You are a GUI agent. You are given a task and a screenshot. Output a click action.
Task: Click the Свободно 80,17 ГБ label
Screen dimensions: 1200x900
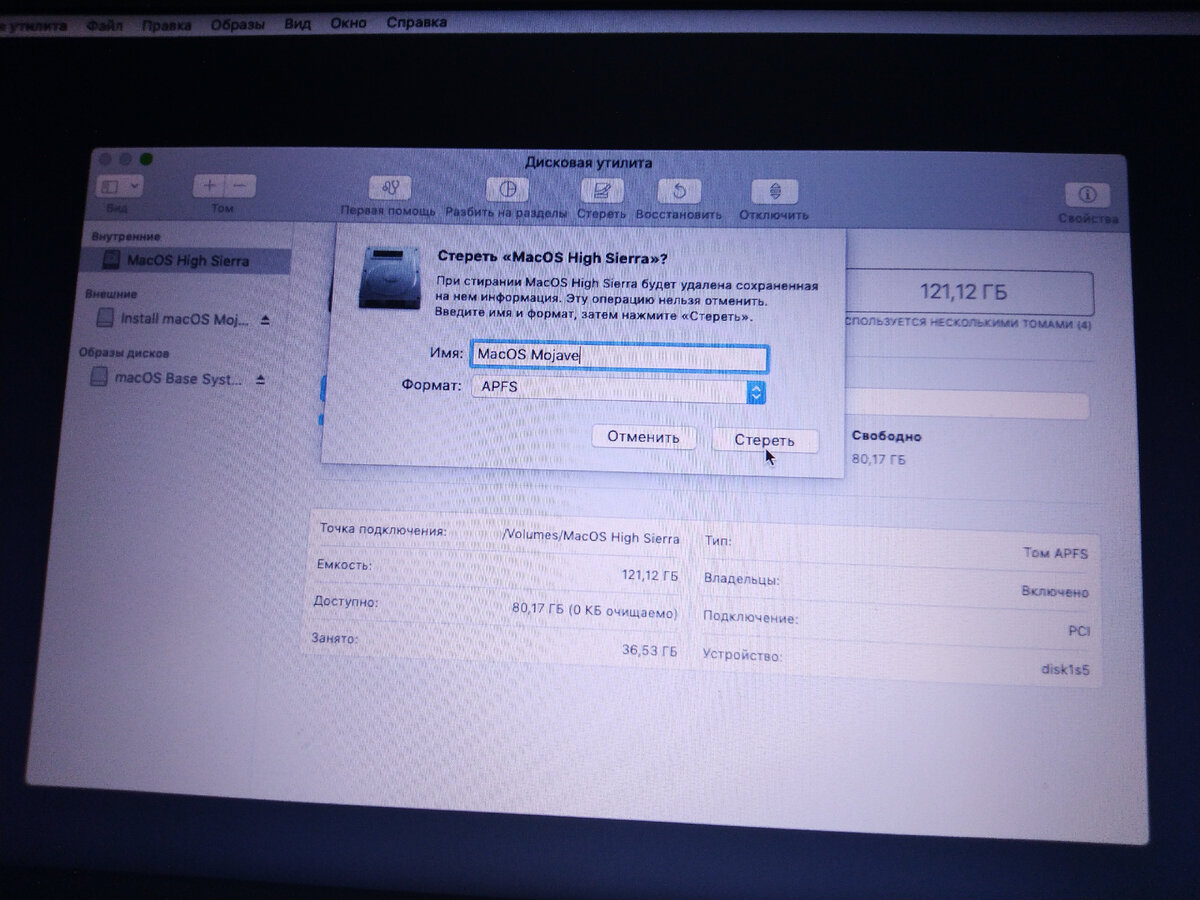885,448
